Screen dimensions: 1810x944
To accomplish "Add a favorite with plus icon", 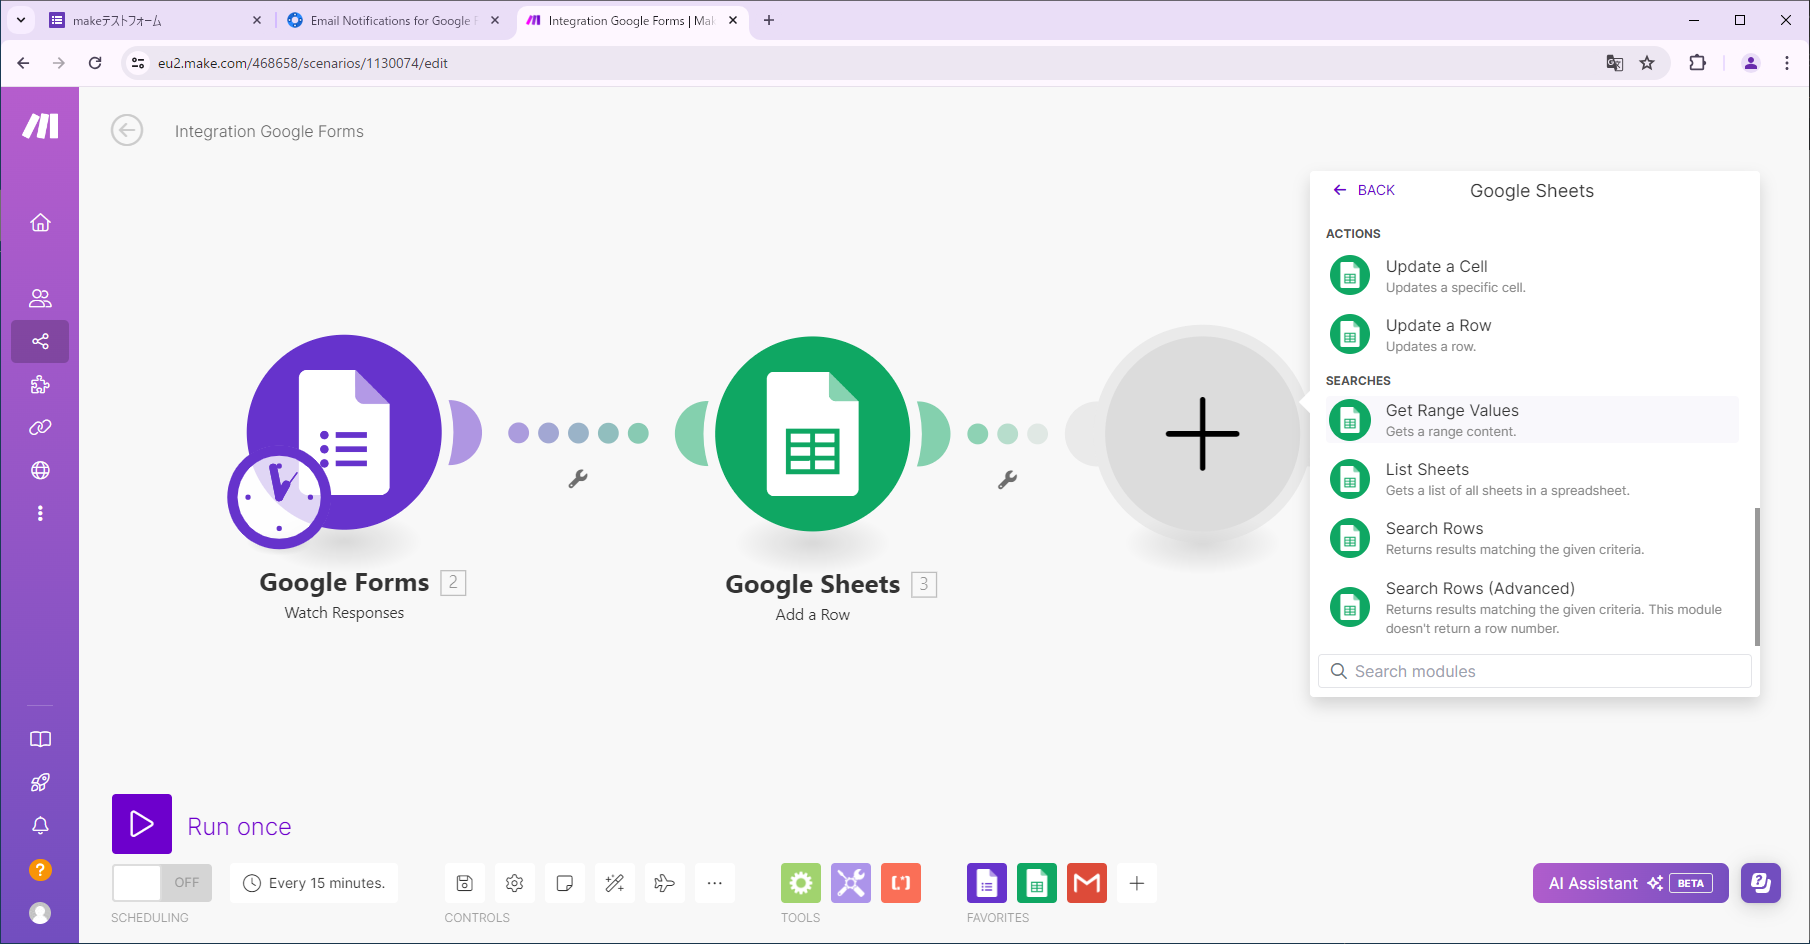I will (x=1137, y=883).
